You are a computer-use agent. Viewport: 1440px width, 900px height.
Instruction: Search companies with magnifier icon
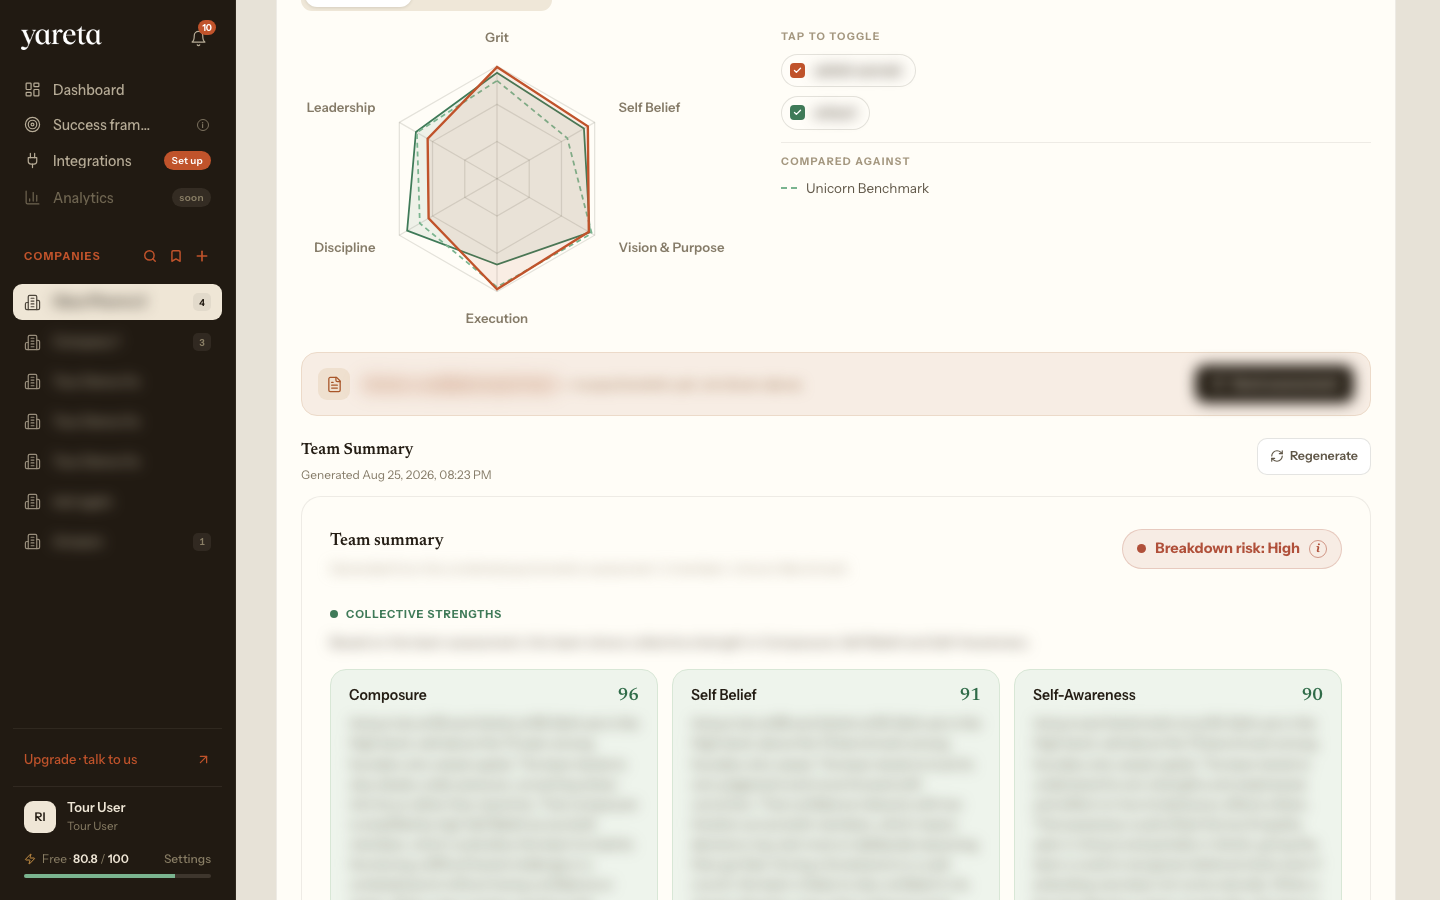click(150, 256)
